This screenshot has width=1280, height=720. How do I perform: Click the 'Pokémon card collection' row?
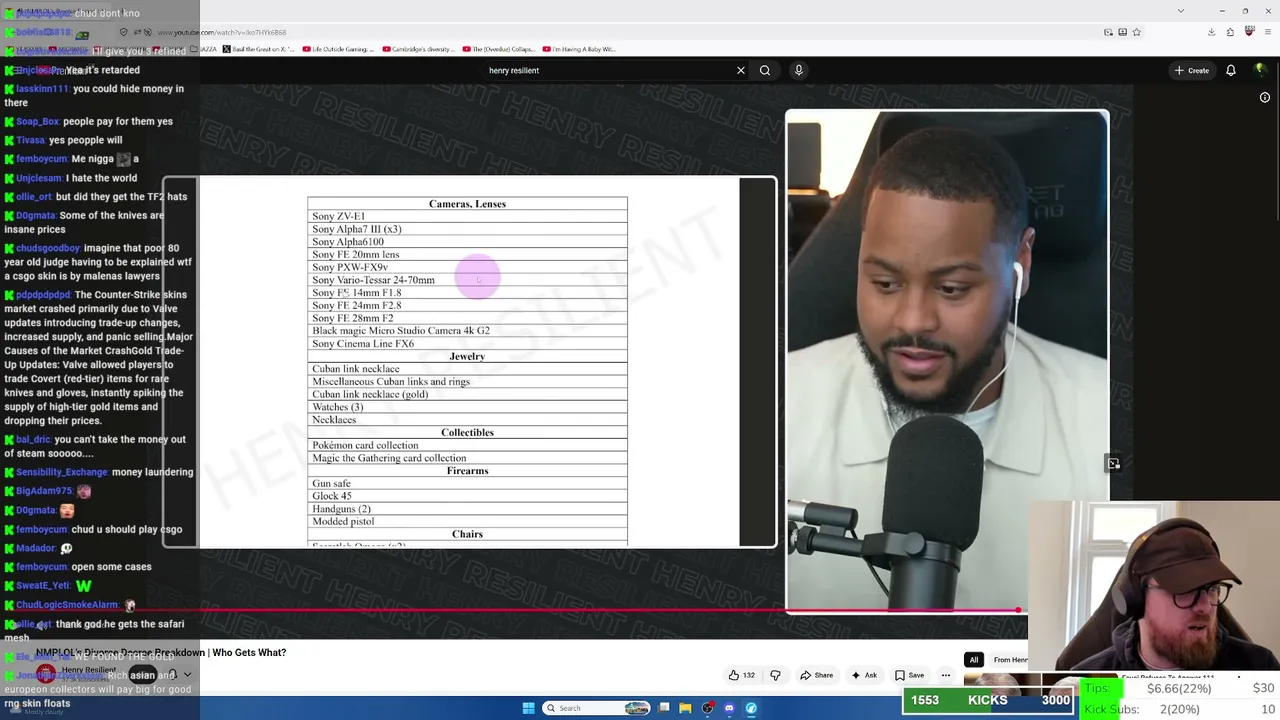[x=467, y=445]
